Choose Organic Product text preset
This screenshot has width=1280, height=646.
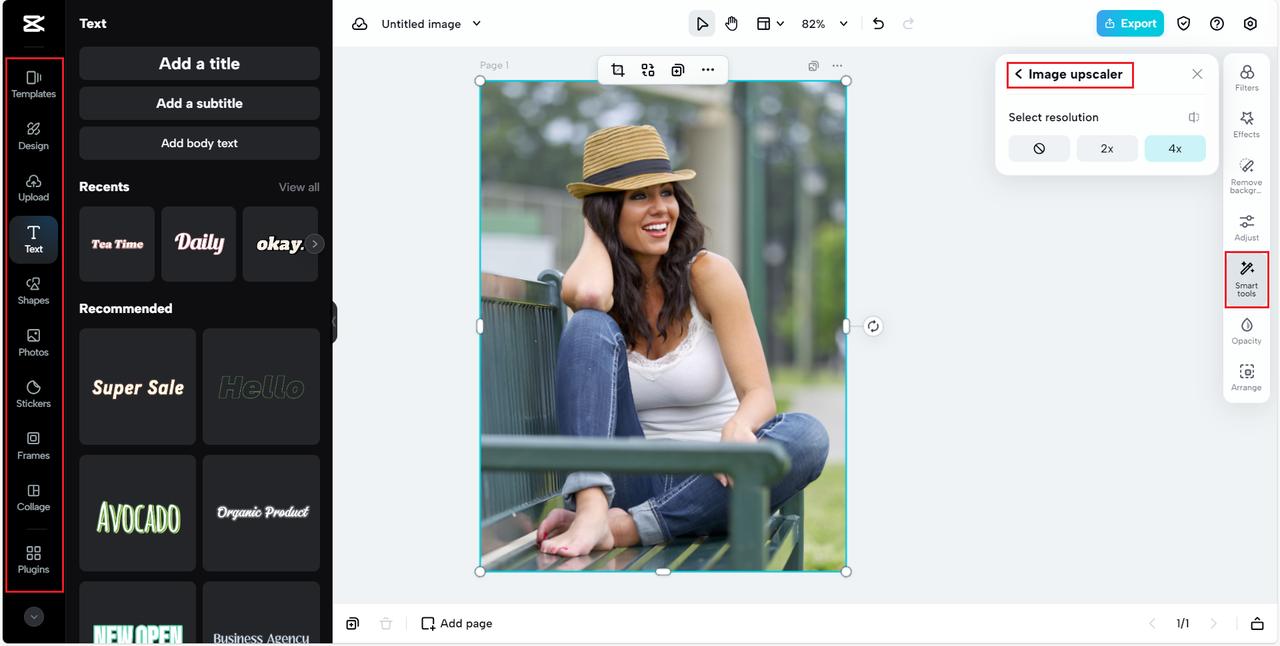[x=261, y=513]
